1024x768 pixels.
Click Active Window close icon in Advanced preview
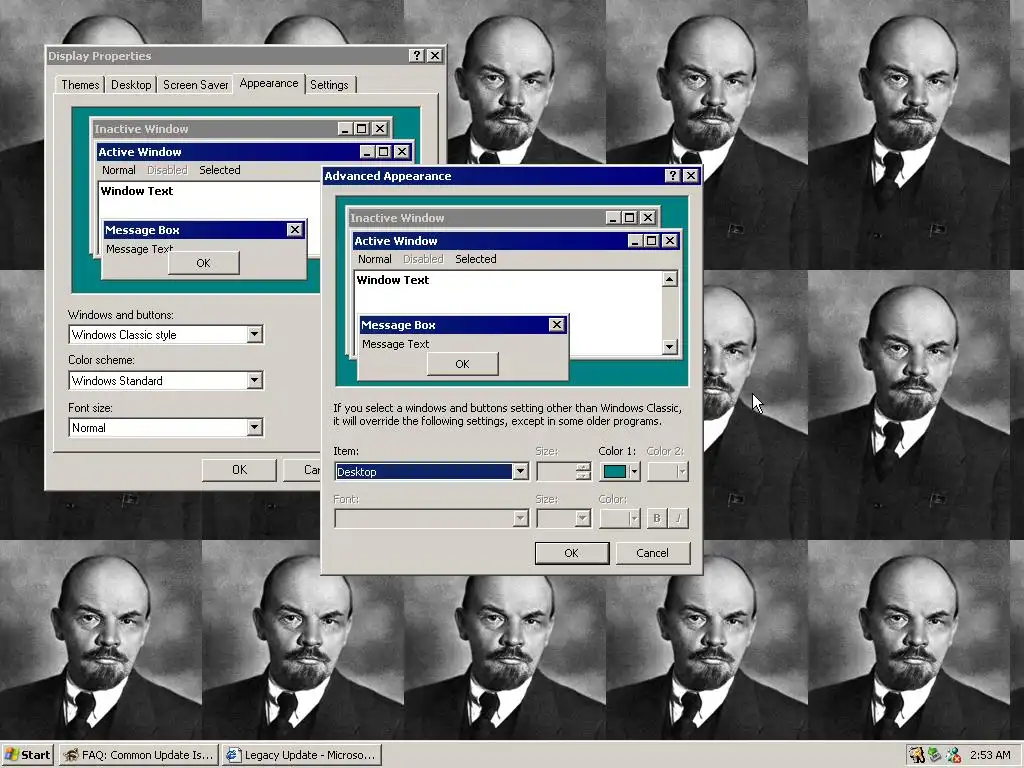click(x=669, y=241)
